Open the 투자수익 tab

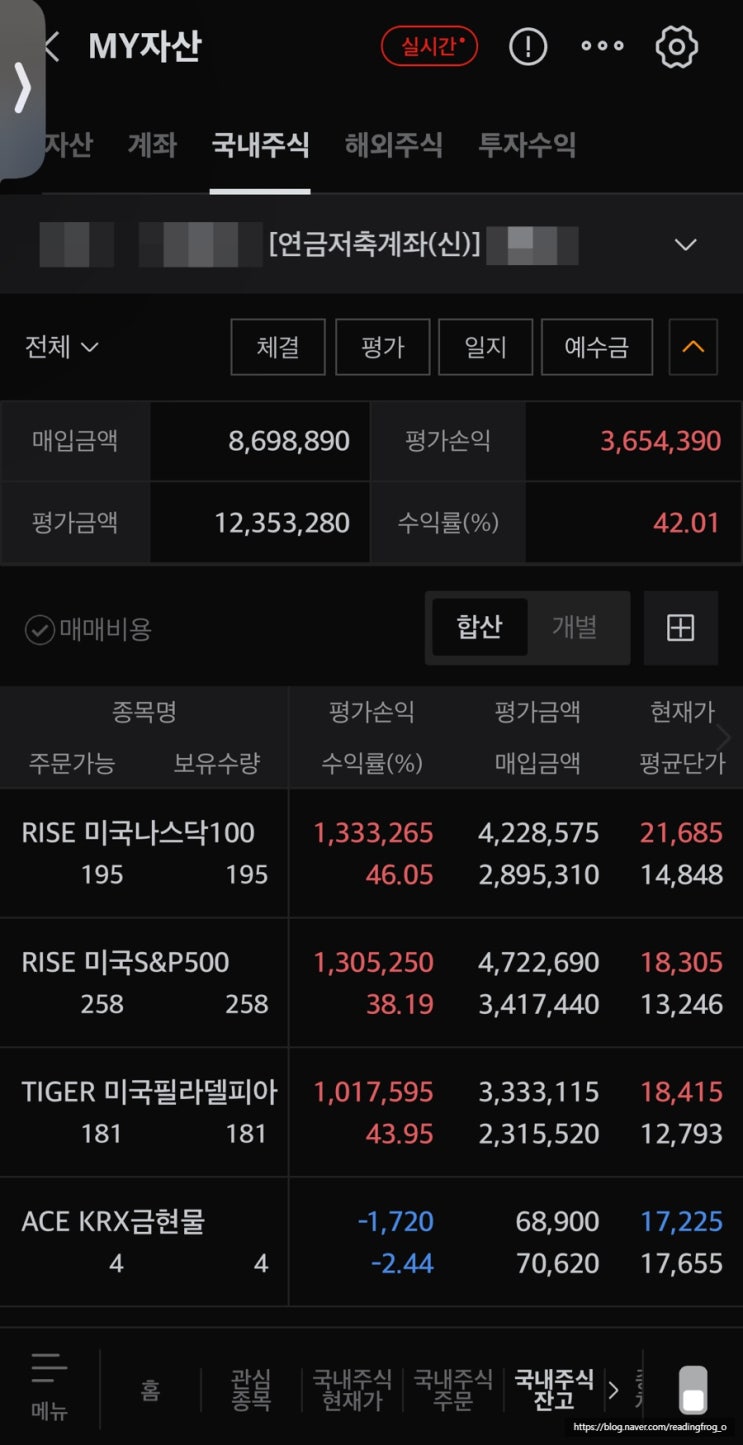point(527,145)
